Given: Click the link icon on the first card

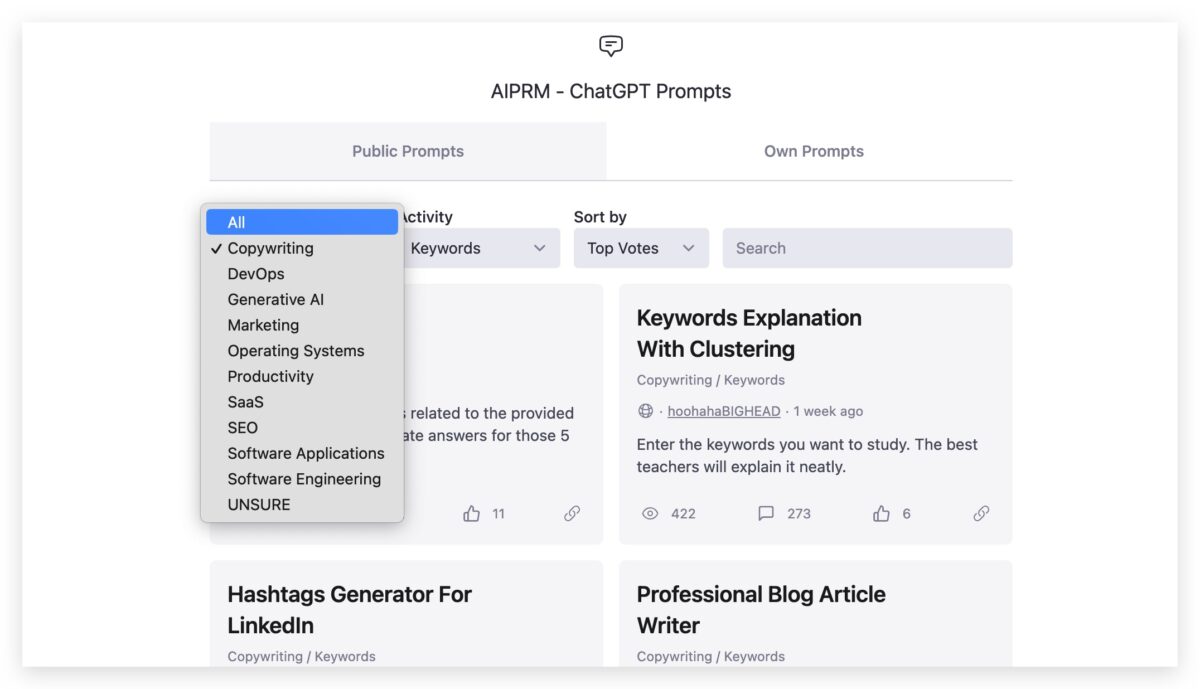Looking at the screenshot, I should tap(572, 513).
